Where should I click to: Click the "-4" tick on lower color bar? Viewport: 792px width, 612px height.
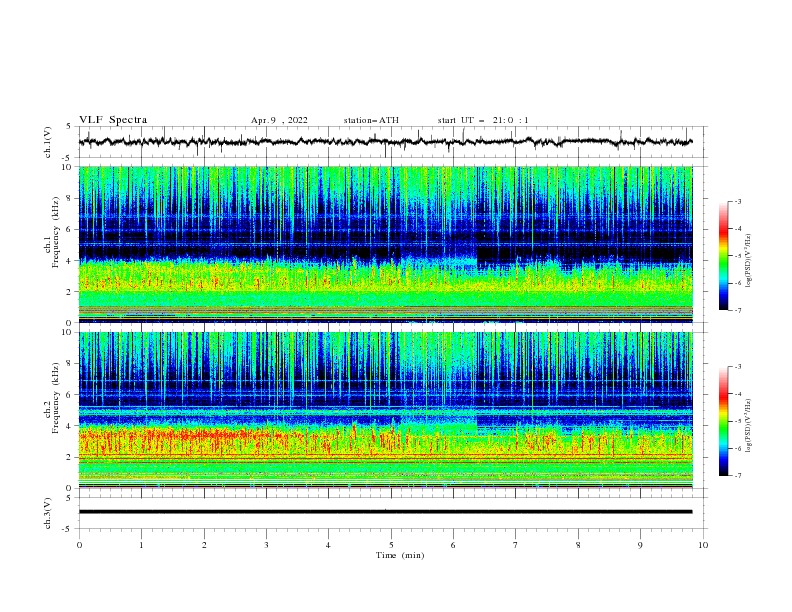tap(737, 394)
